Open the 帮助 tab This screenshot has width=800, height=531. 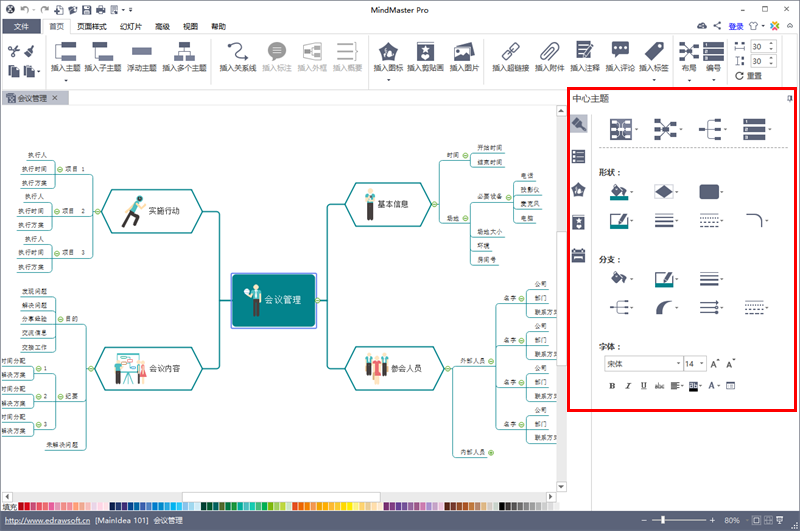218,27
